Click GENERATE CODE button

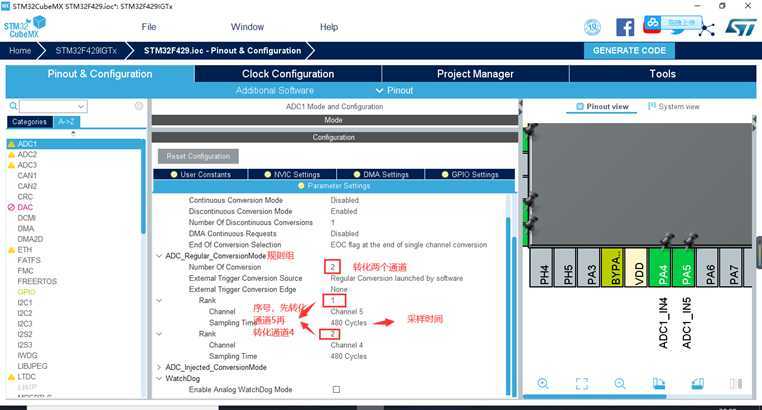pyautogui.click(x=629, y=51)
